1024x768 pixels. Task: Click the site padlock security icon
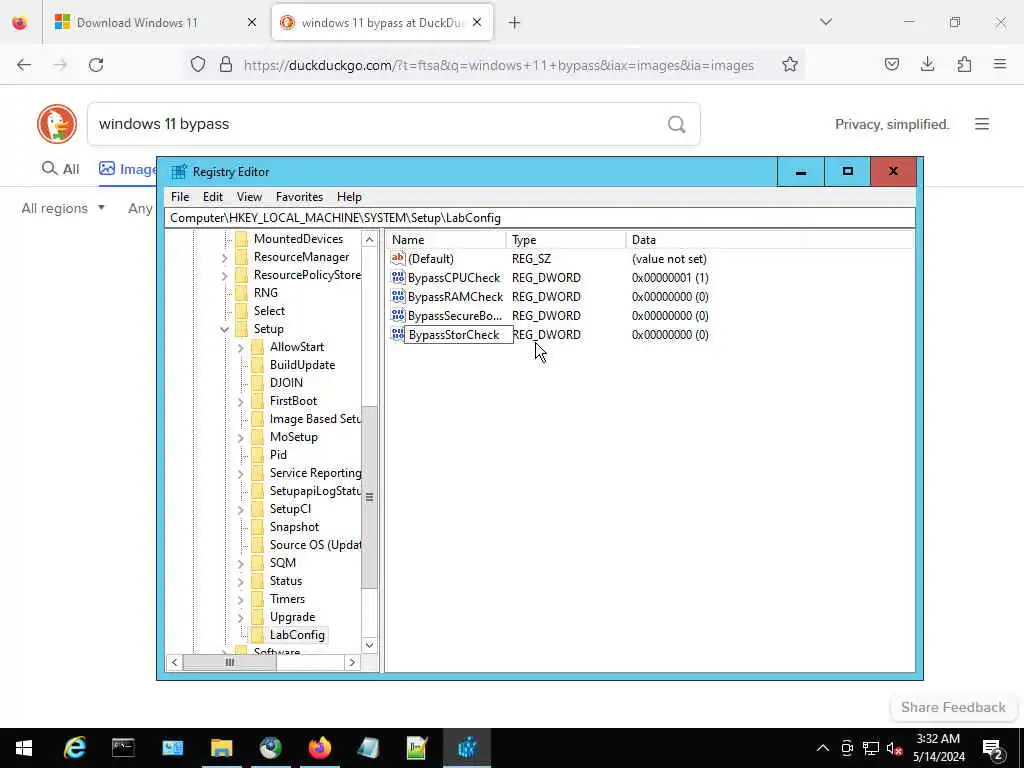click(226, 65)
